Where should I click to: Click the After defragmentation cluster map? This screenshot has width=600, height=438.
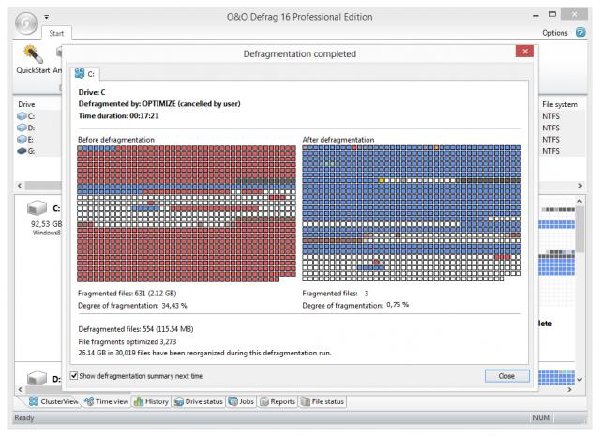tap(411, 212)
